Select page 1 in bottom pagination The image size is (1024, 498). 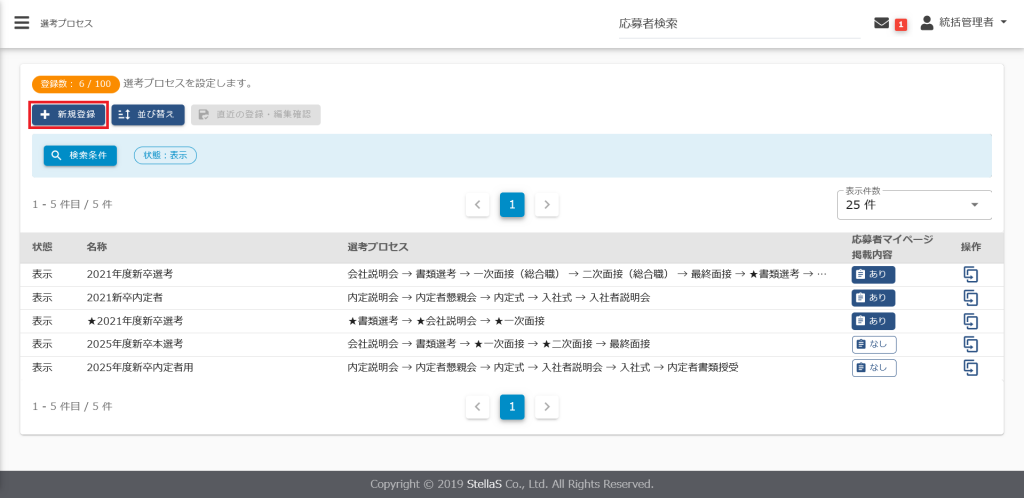click(x=512, y=407)
